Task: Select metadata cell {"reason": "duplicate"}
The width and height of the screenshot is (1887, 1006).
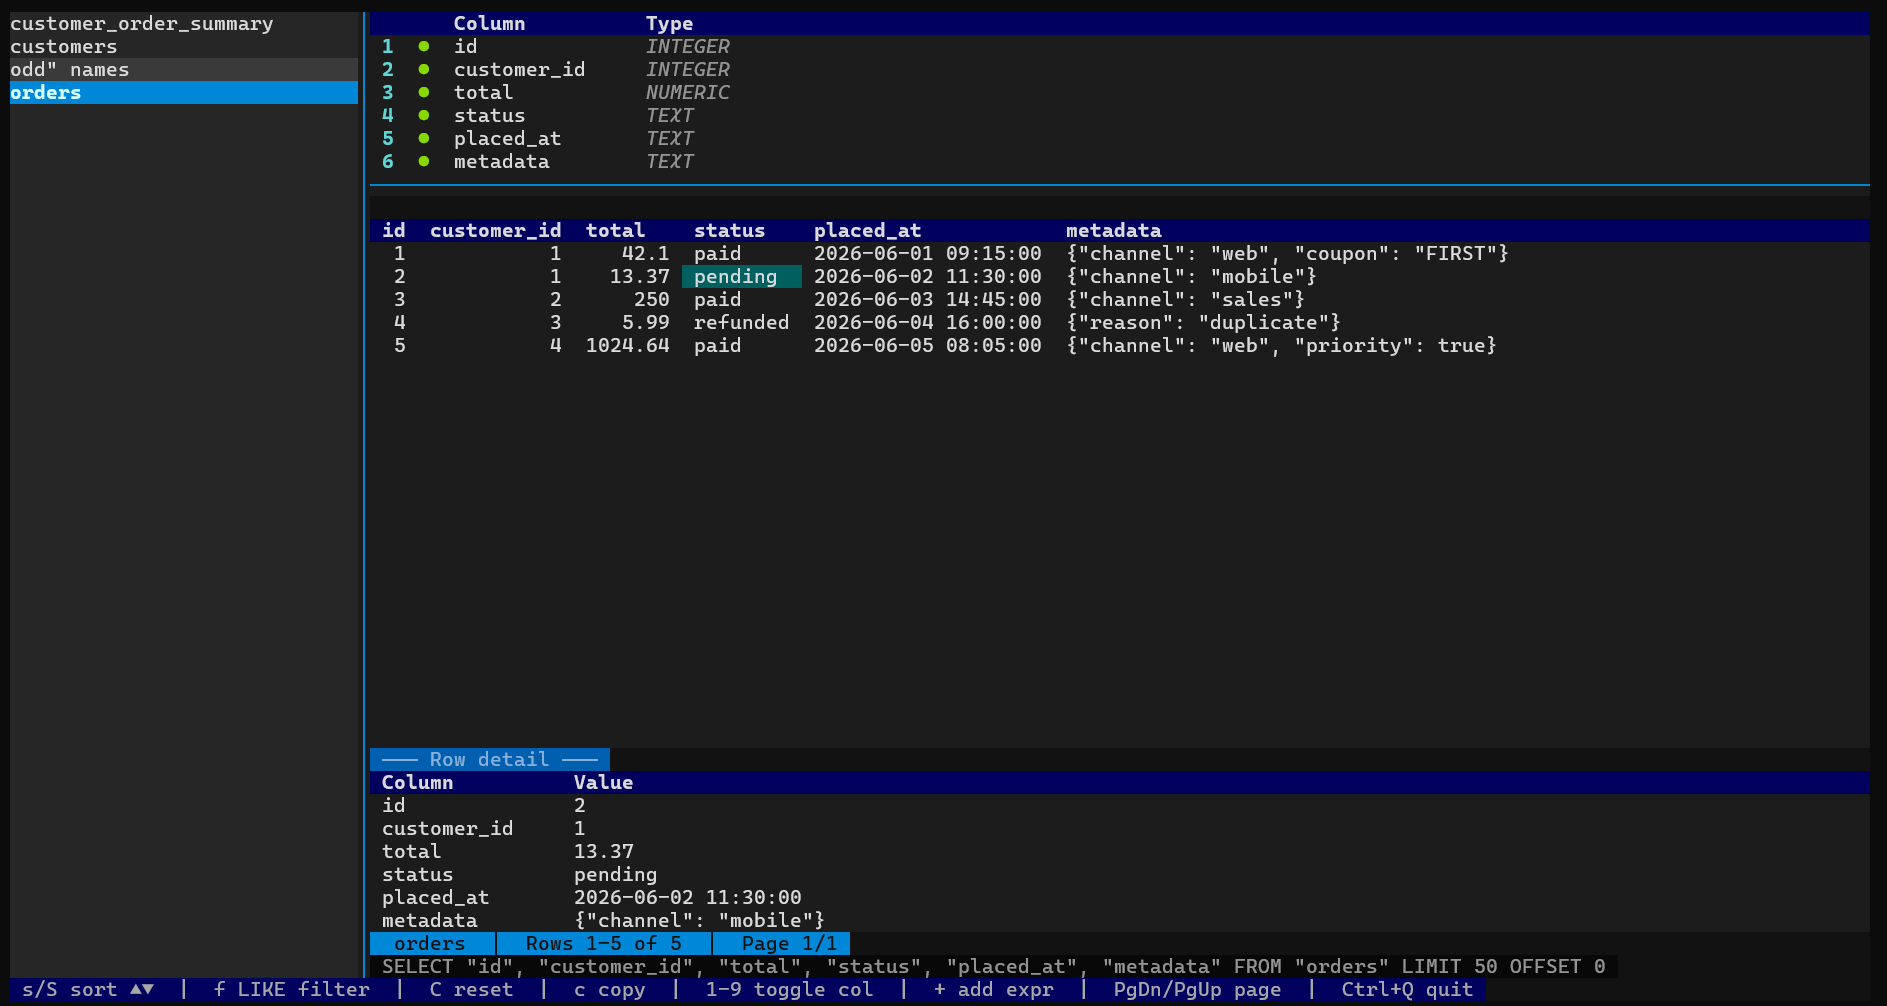Action: pyautogui.click(x=1204, y=322)
